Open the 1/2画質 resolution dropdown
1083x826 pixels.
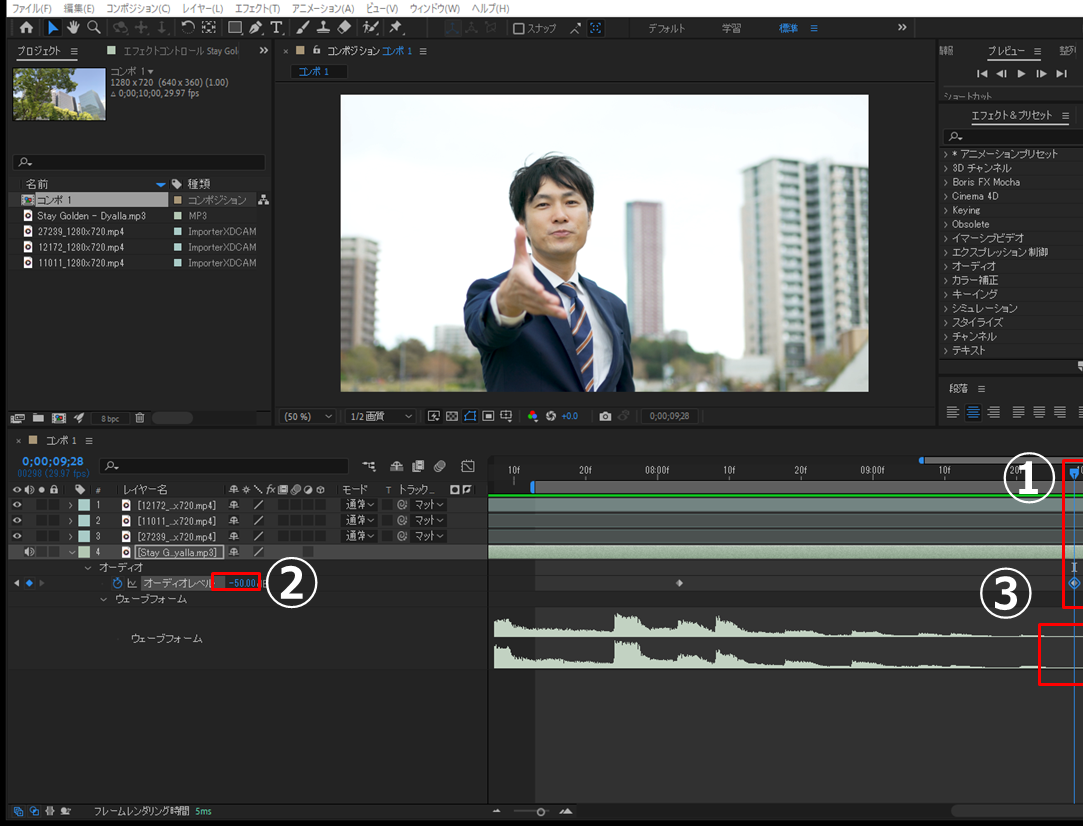[x=381, y=416]
